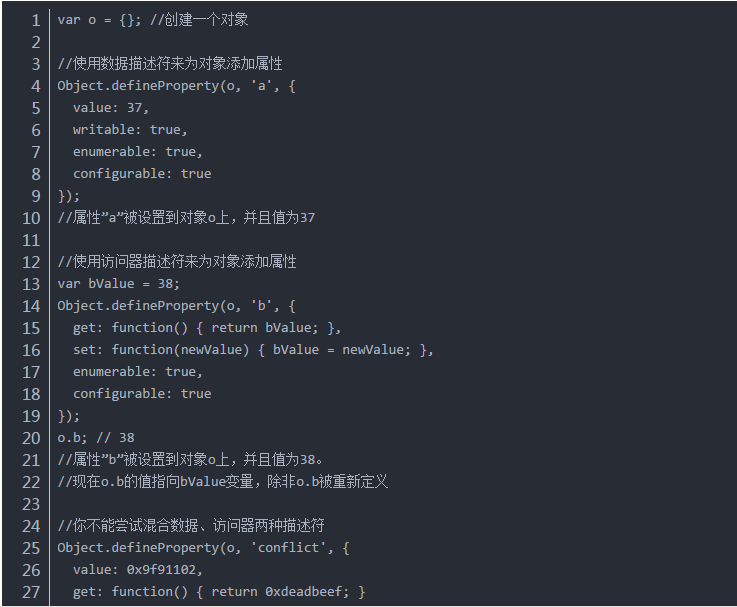737x607 pixels.
Task: Click the comment about property "a" being 37
Action: [186, 218]
